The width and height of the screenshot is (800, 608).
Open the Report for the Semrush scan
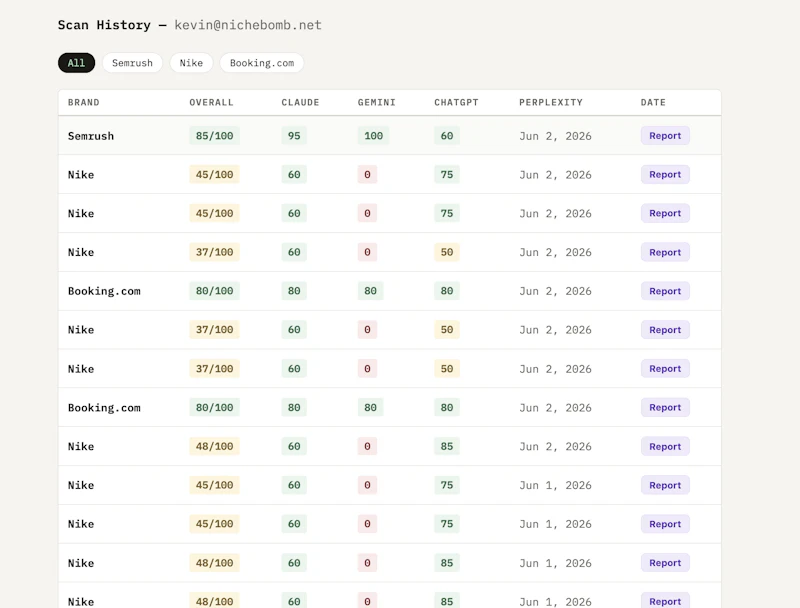[x=665, y=136]
